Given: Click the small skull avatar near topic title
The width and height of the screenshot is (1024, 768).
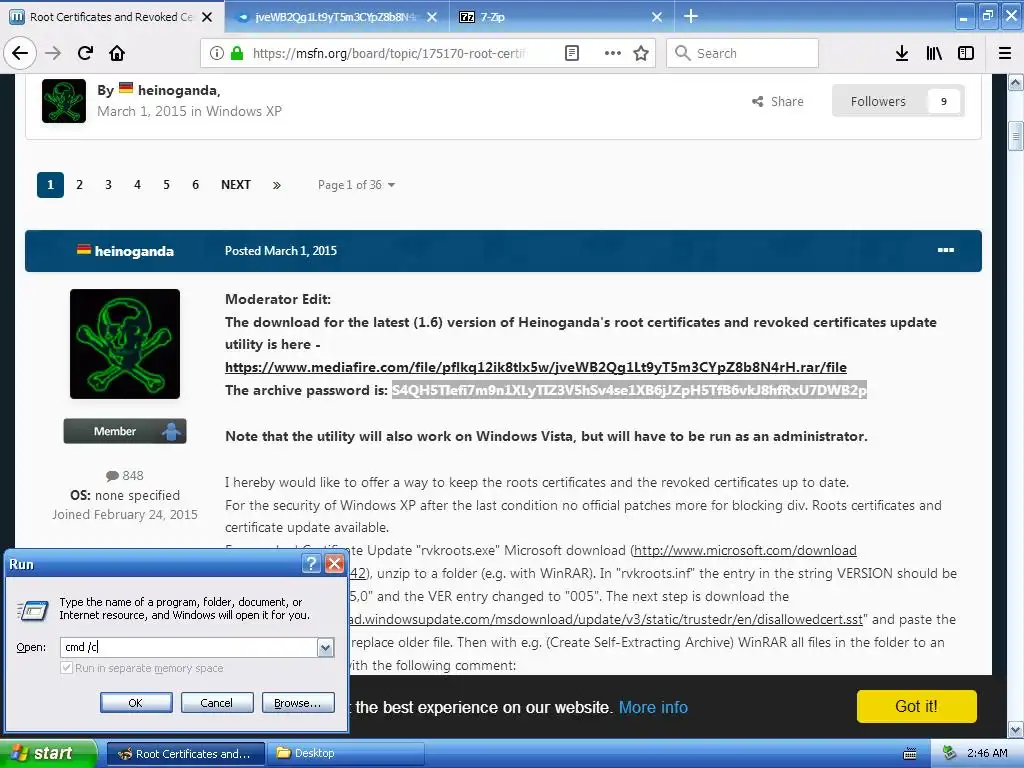Looking at the screenshot, I should (64, 101).
